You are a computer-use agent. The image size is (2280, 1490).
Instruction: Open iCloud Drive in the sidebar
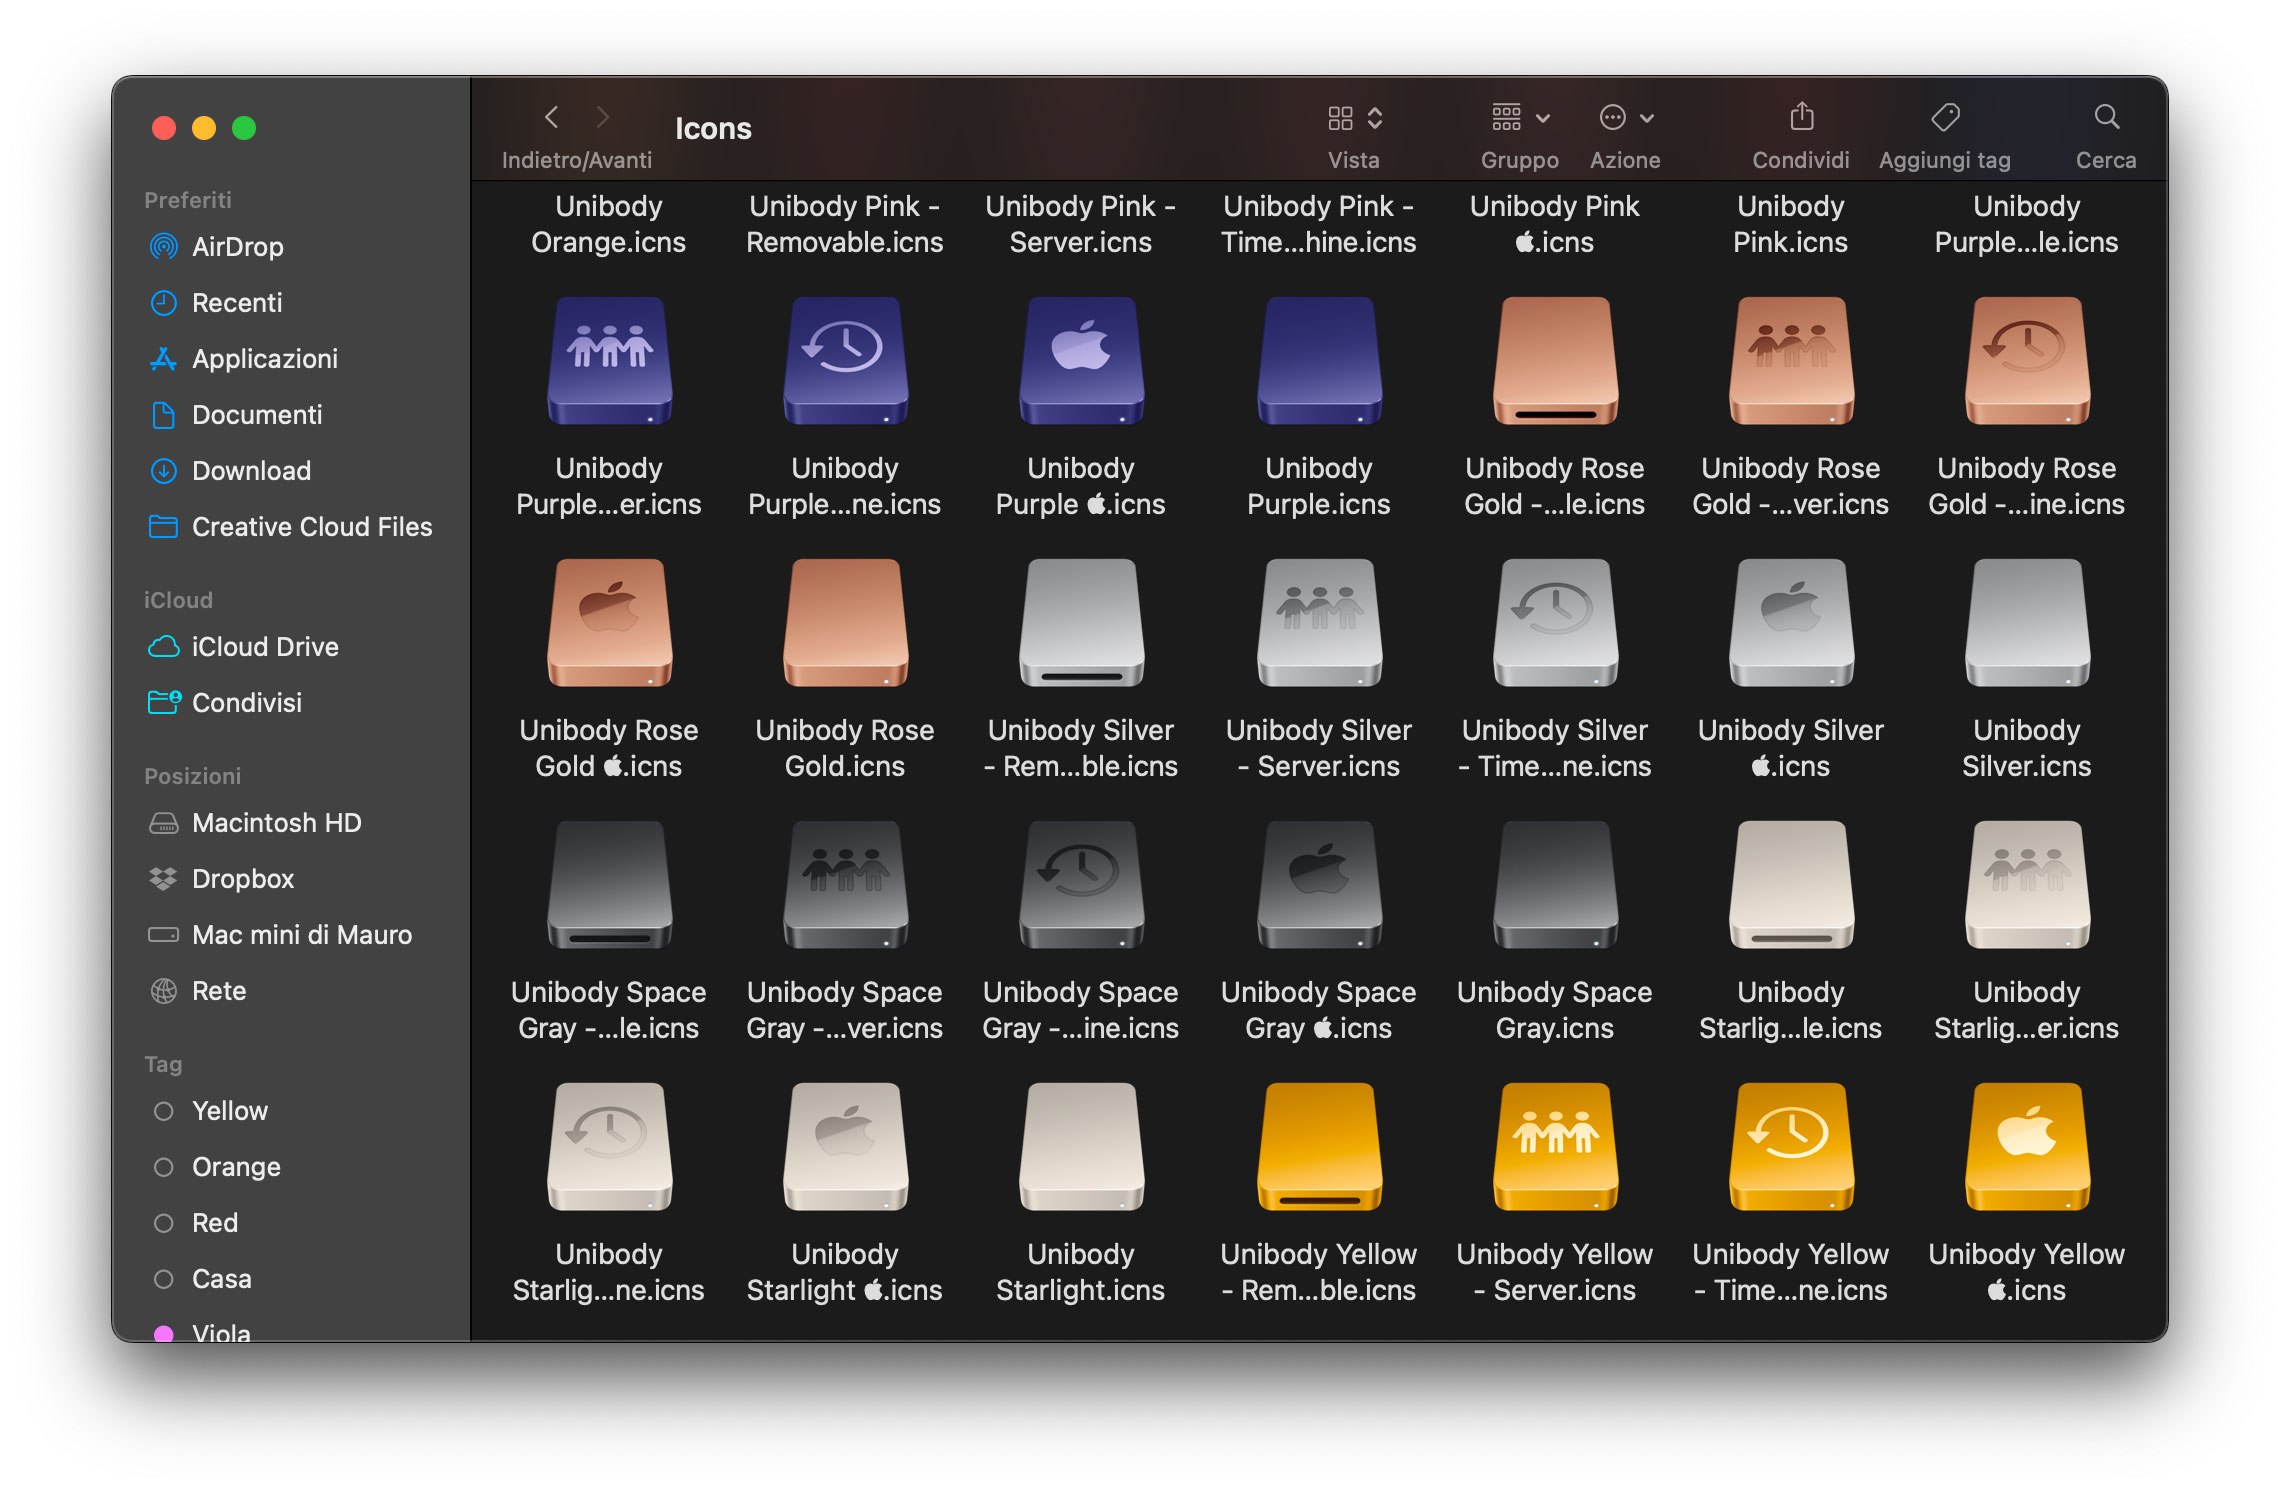pos(264,647)
